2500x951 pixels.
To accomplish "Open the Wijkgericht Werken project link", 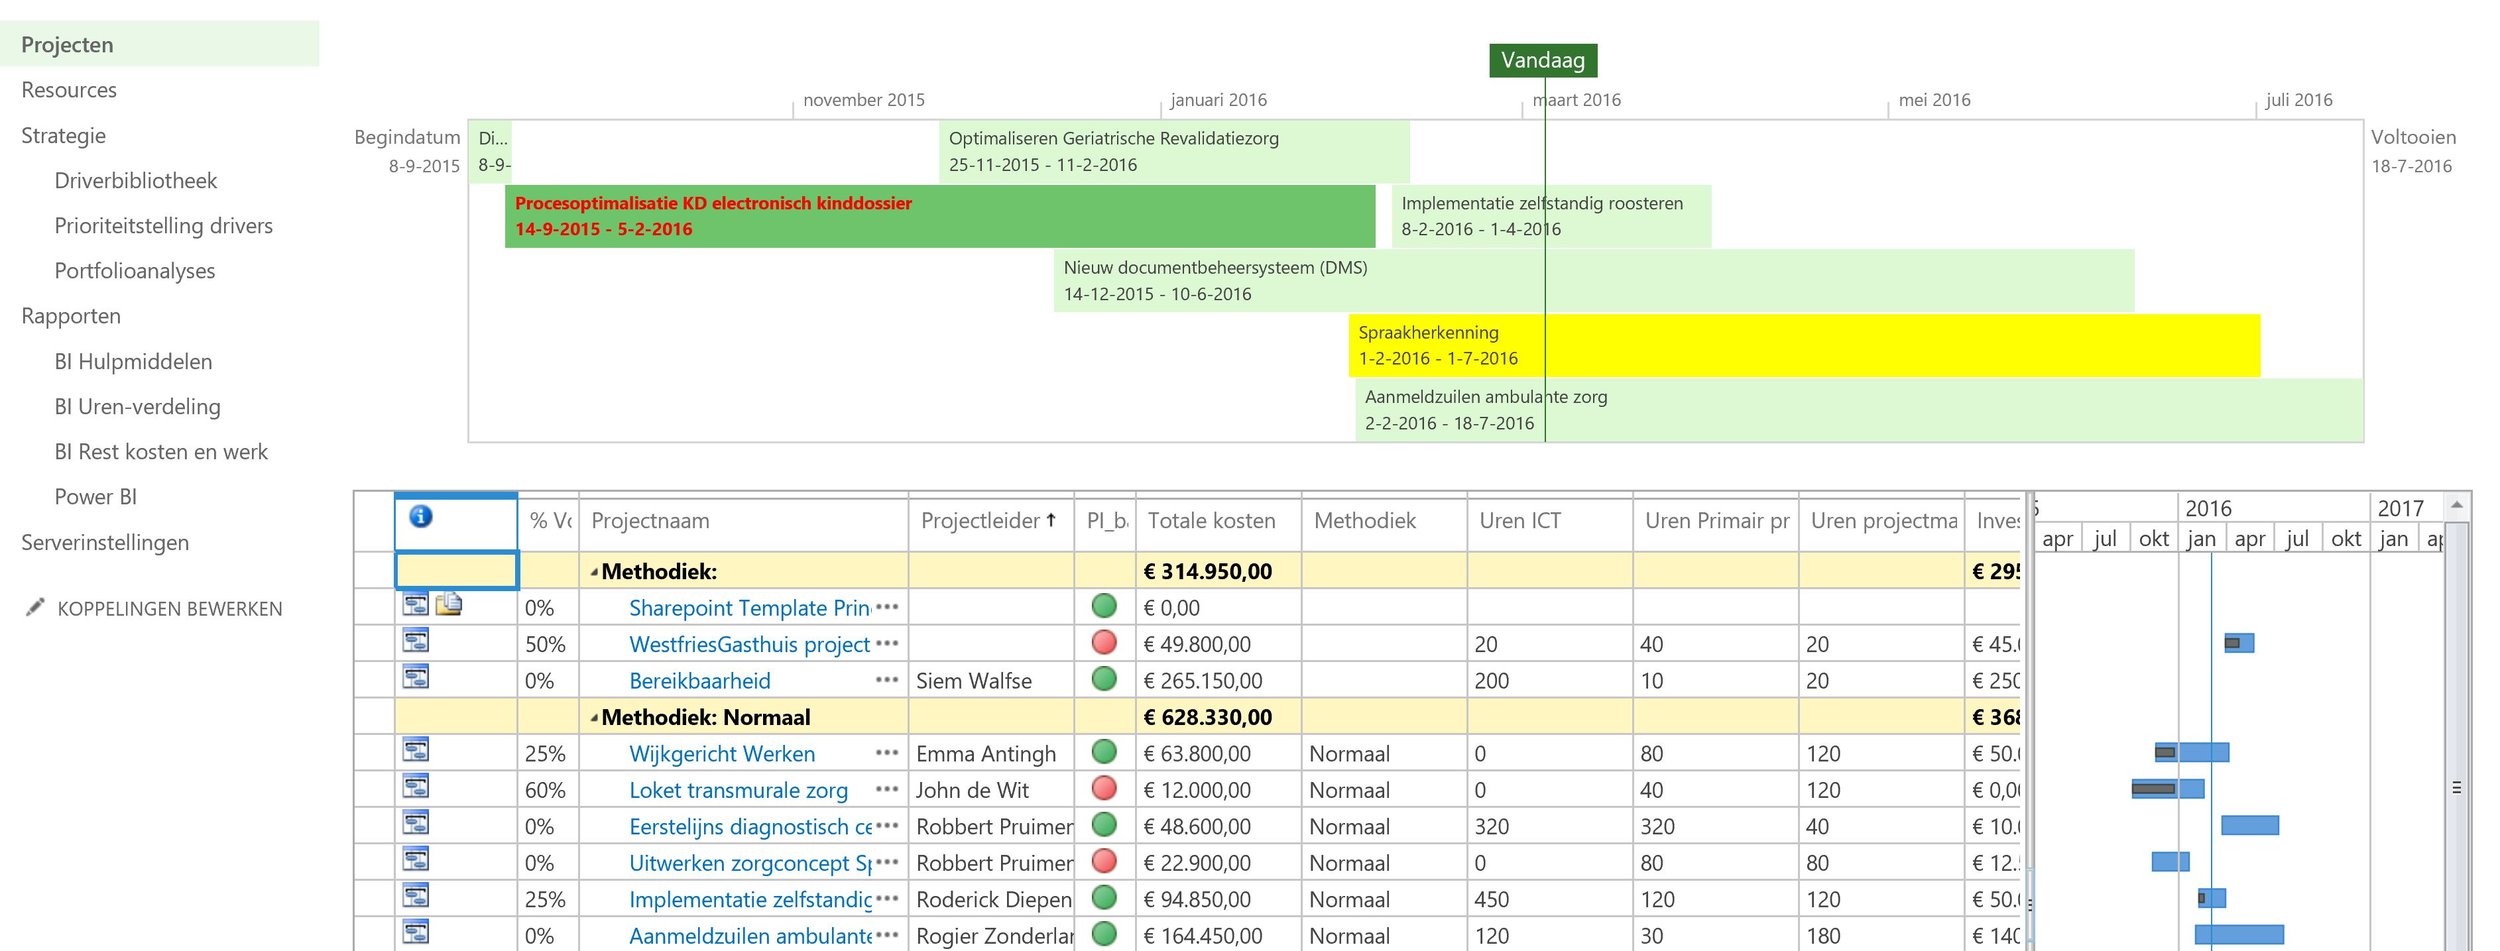I will (x=722, y=754).
